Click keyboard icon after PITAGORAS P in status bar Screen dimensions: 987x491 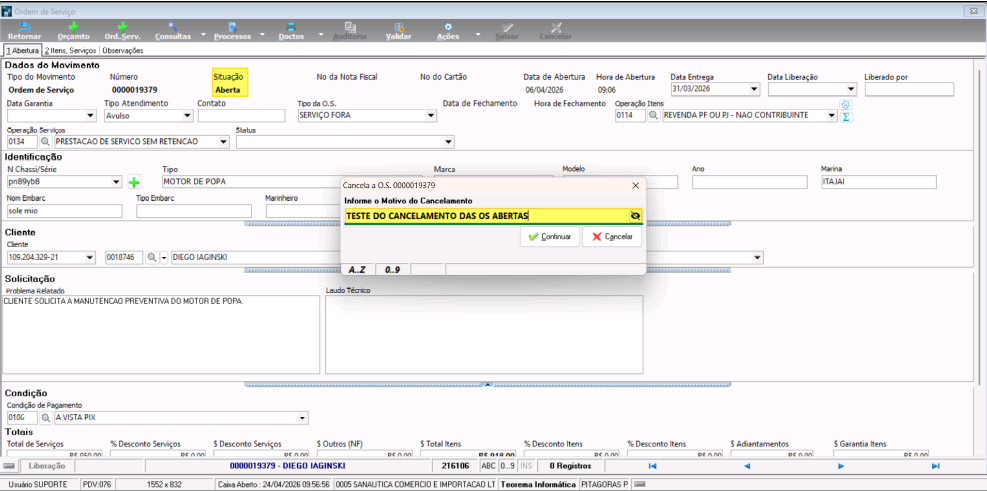click(x=638, y=484)
